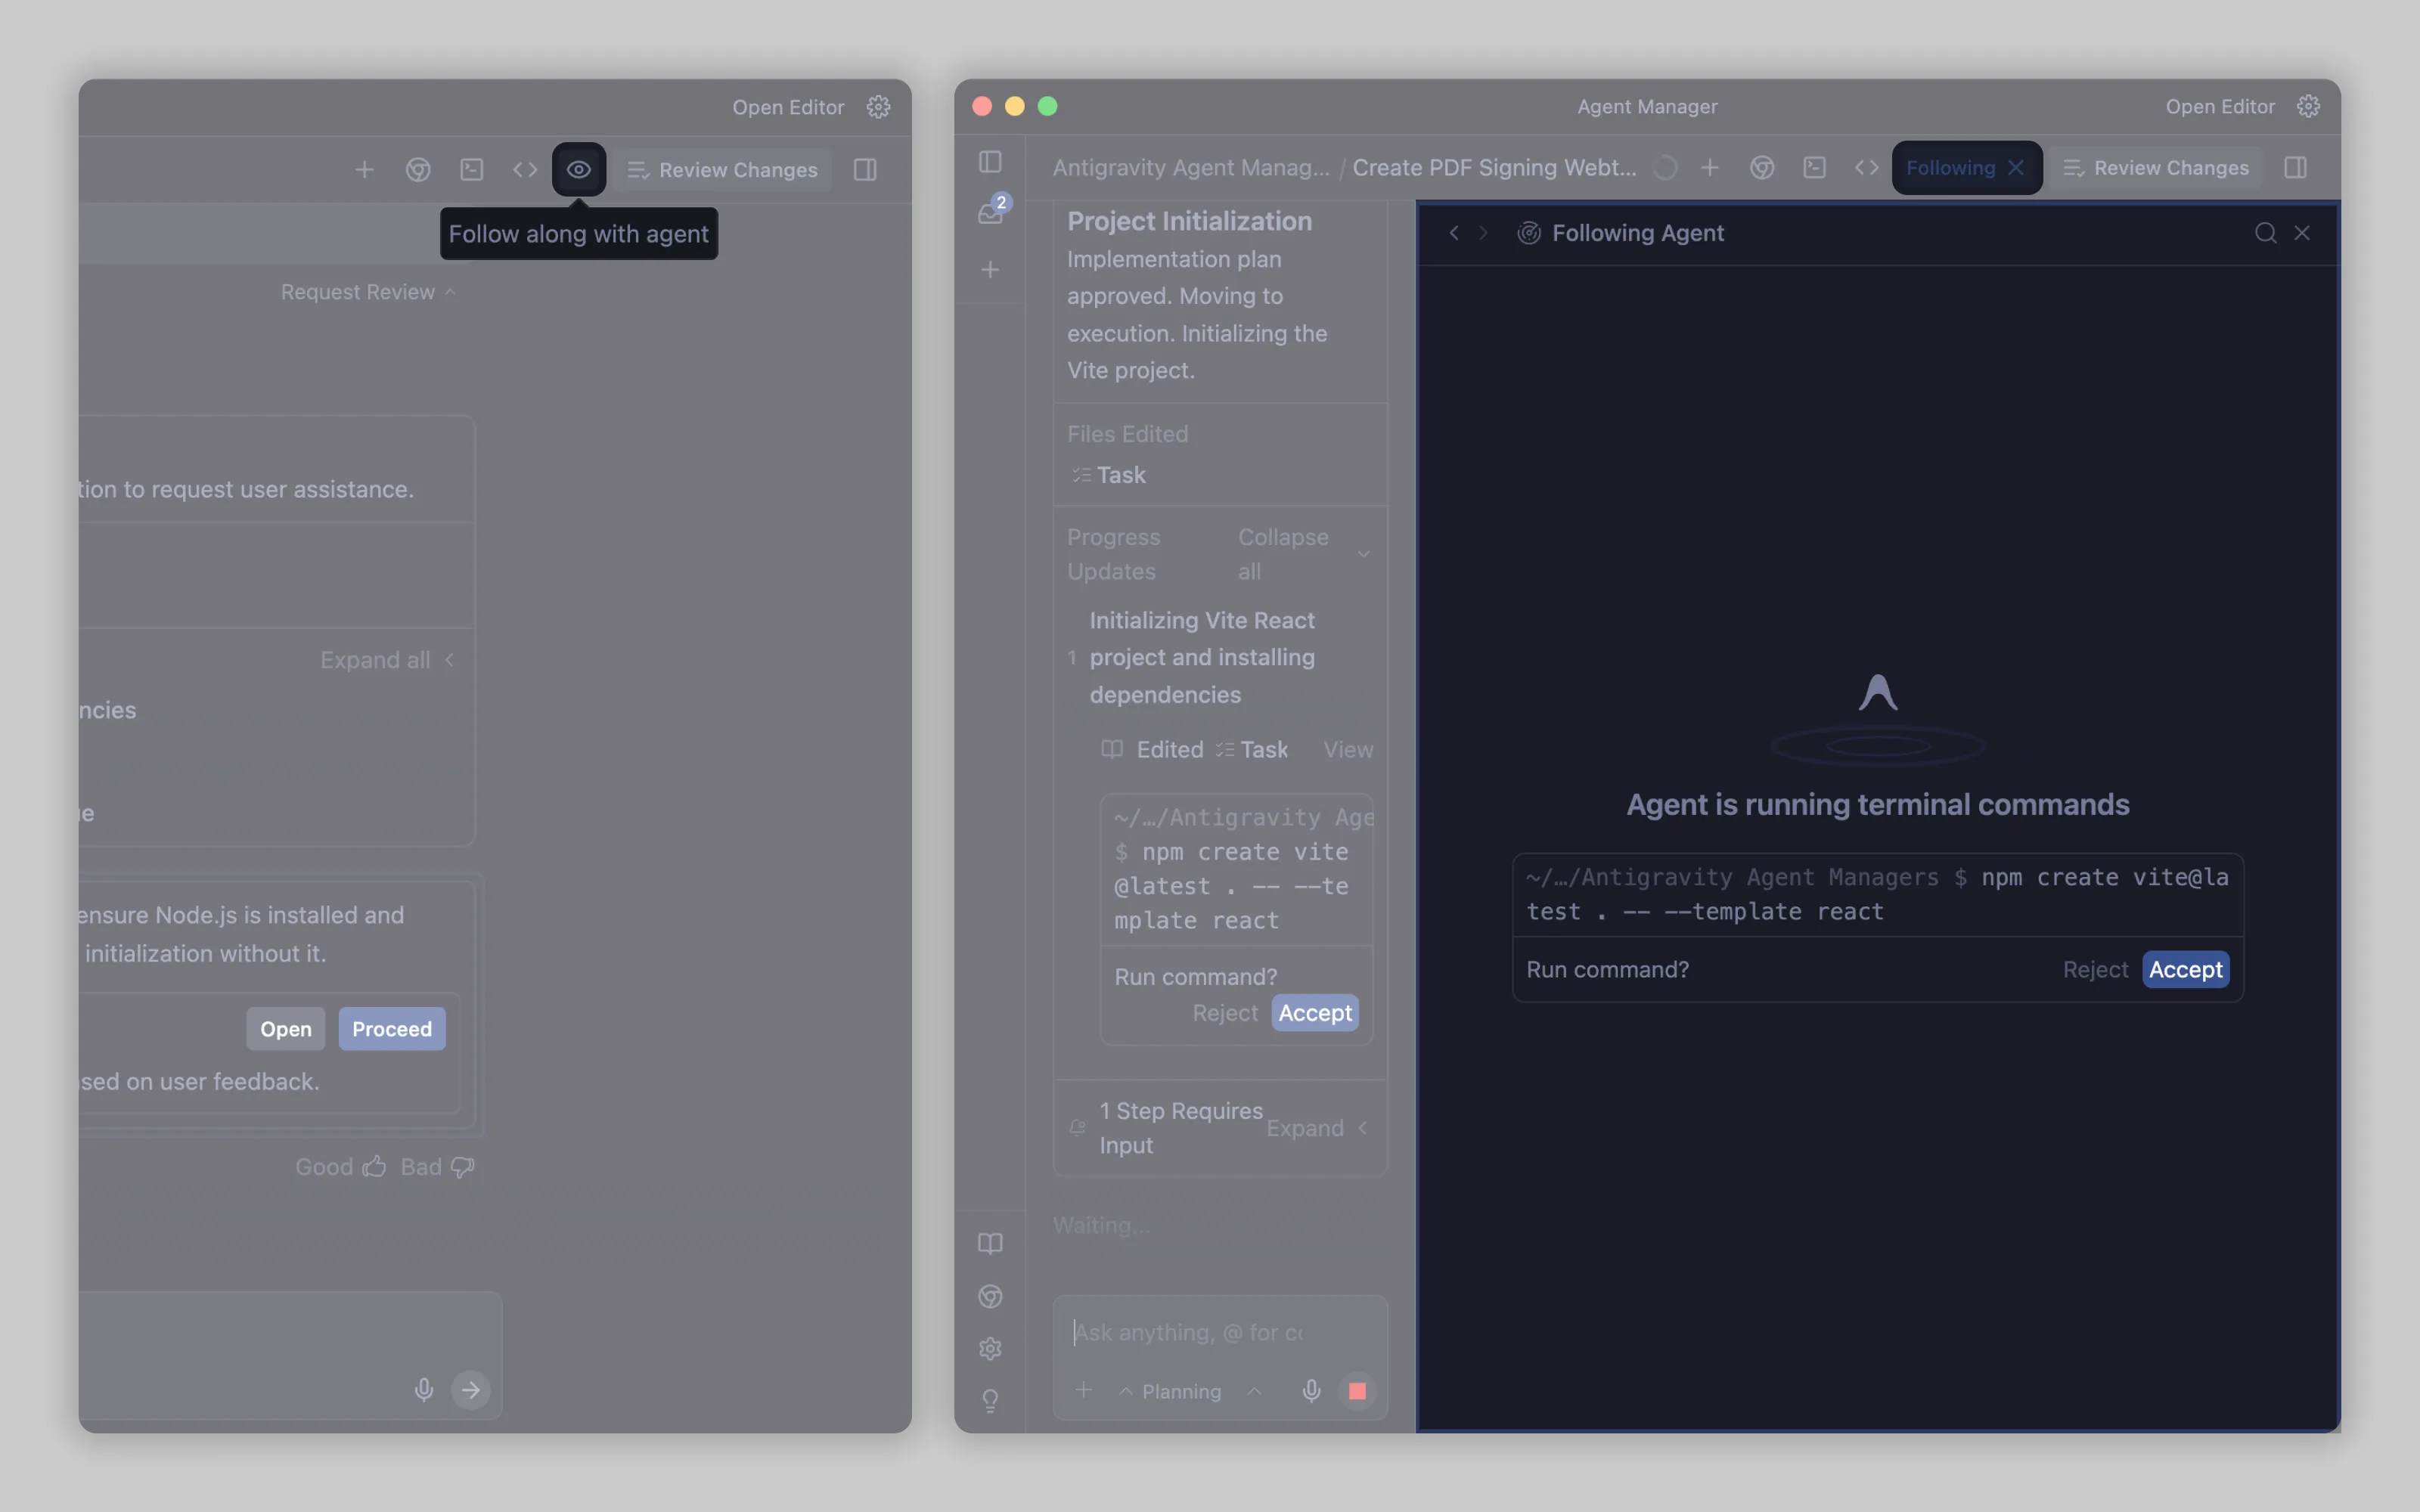The width and height of the screenshot is (2420, 1512).
Task: Click the Proceed button
Action: (x=391, y=1029)
